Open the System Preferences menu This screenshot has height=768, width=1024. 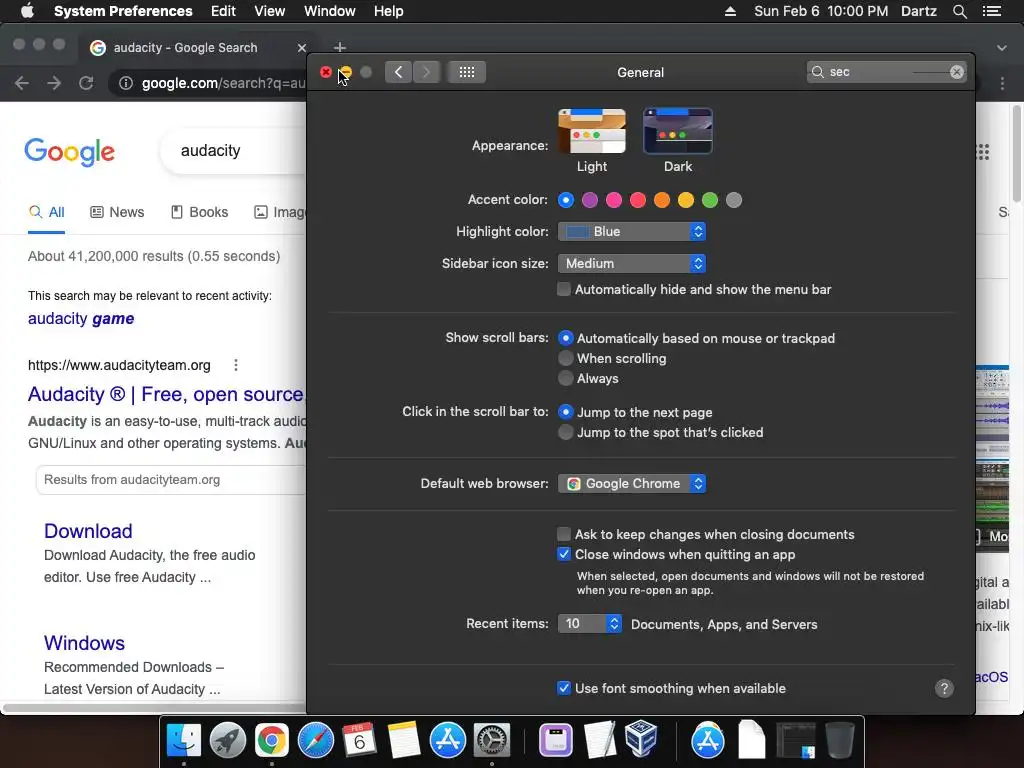[x=123, y=11]
